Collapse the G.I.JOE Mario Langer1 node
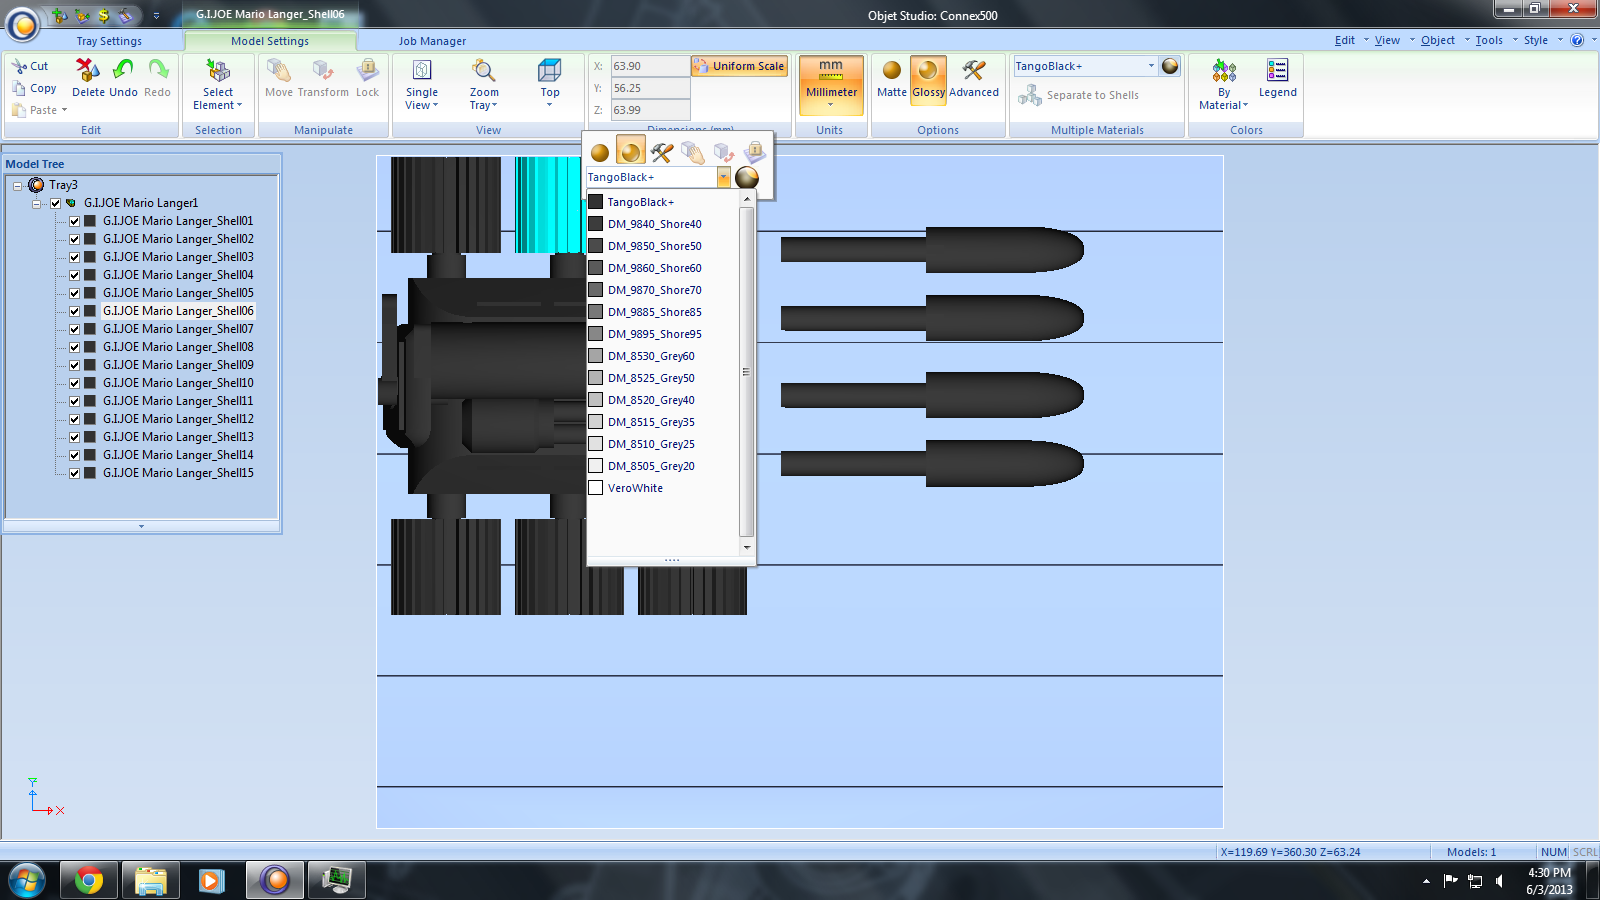1600x900 pixels. click(x=36, y=203)
